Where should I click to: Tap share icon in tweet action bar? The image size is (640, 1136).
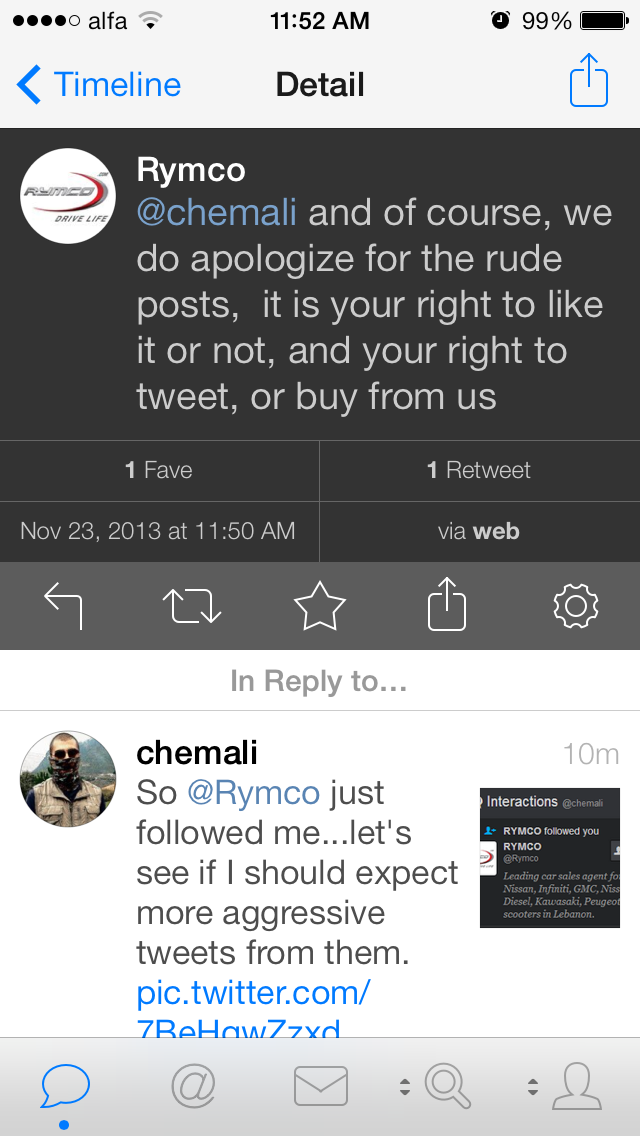447,605
